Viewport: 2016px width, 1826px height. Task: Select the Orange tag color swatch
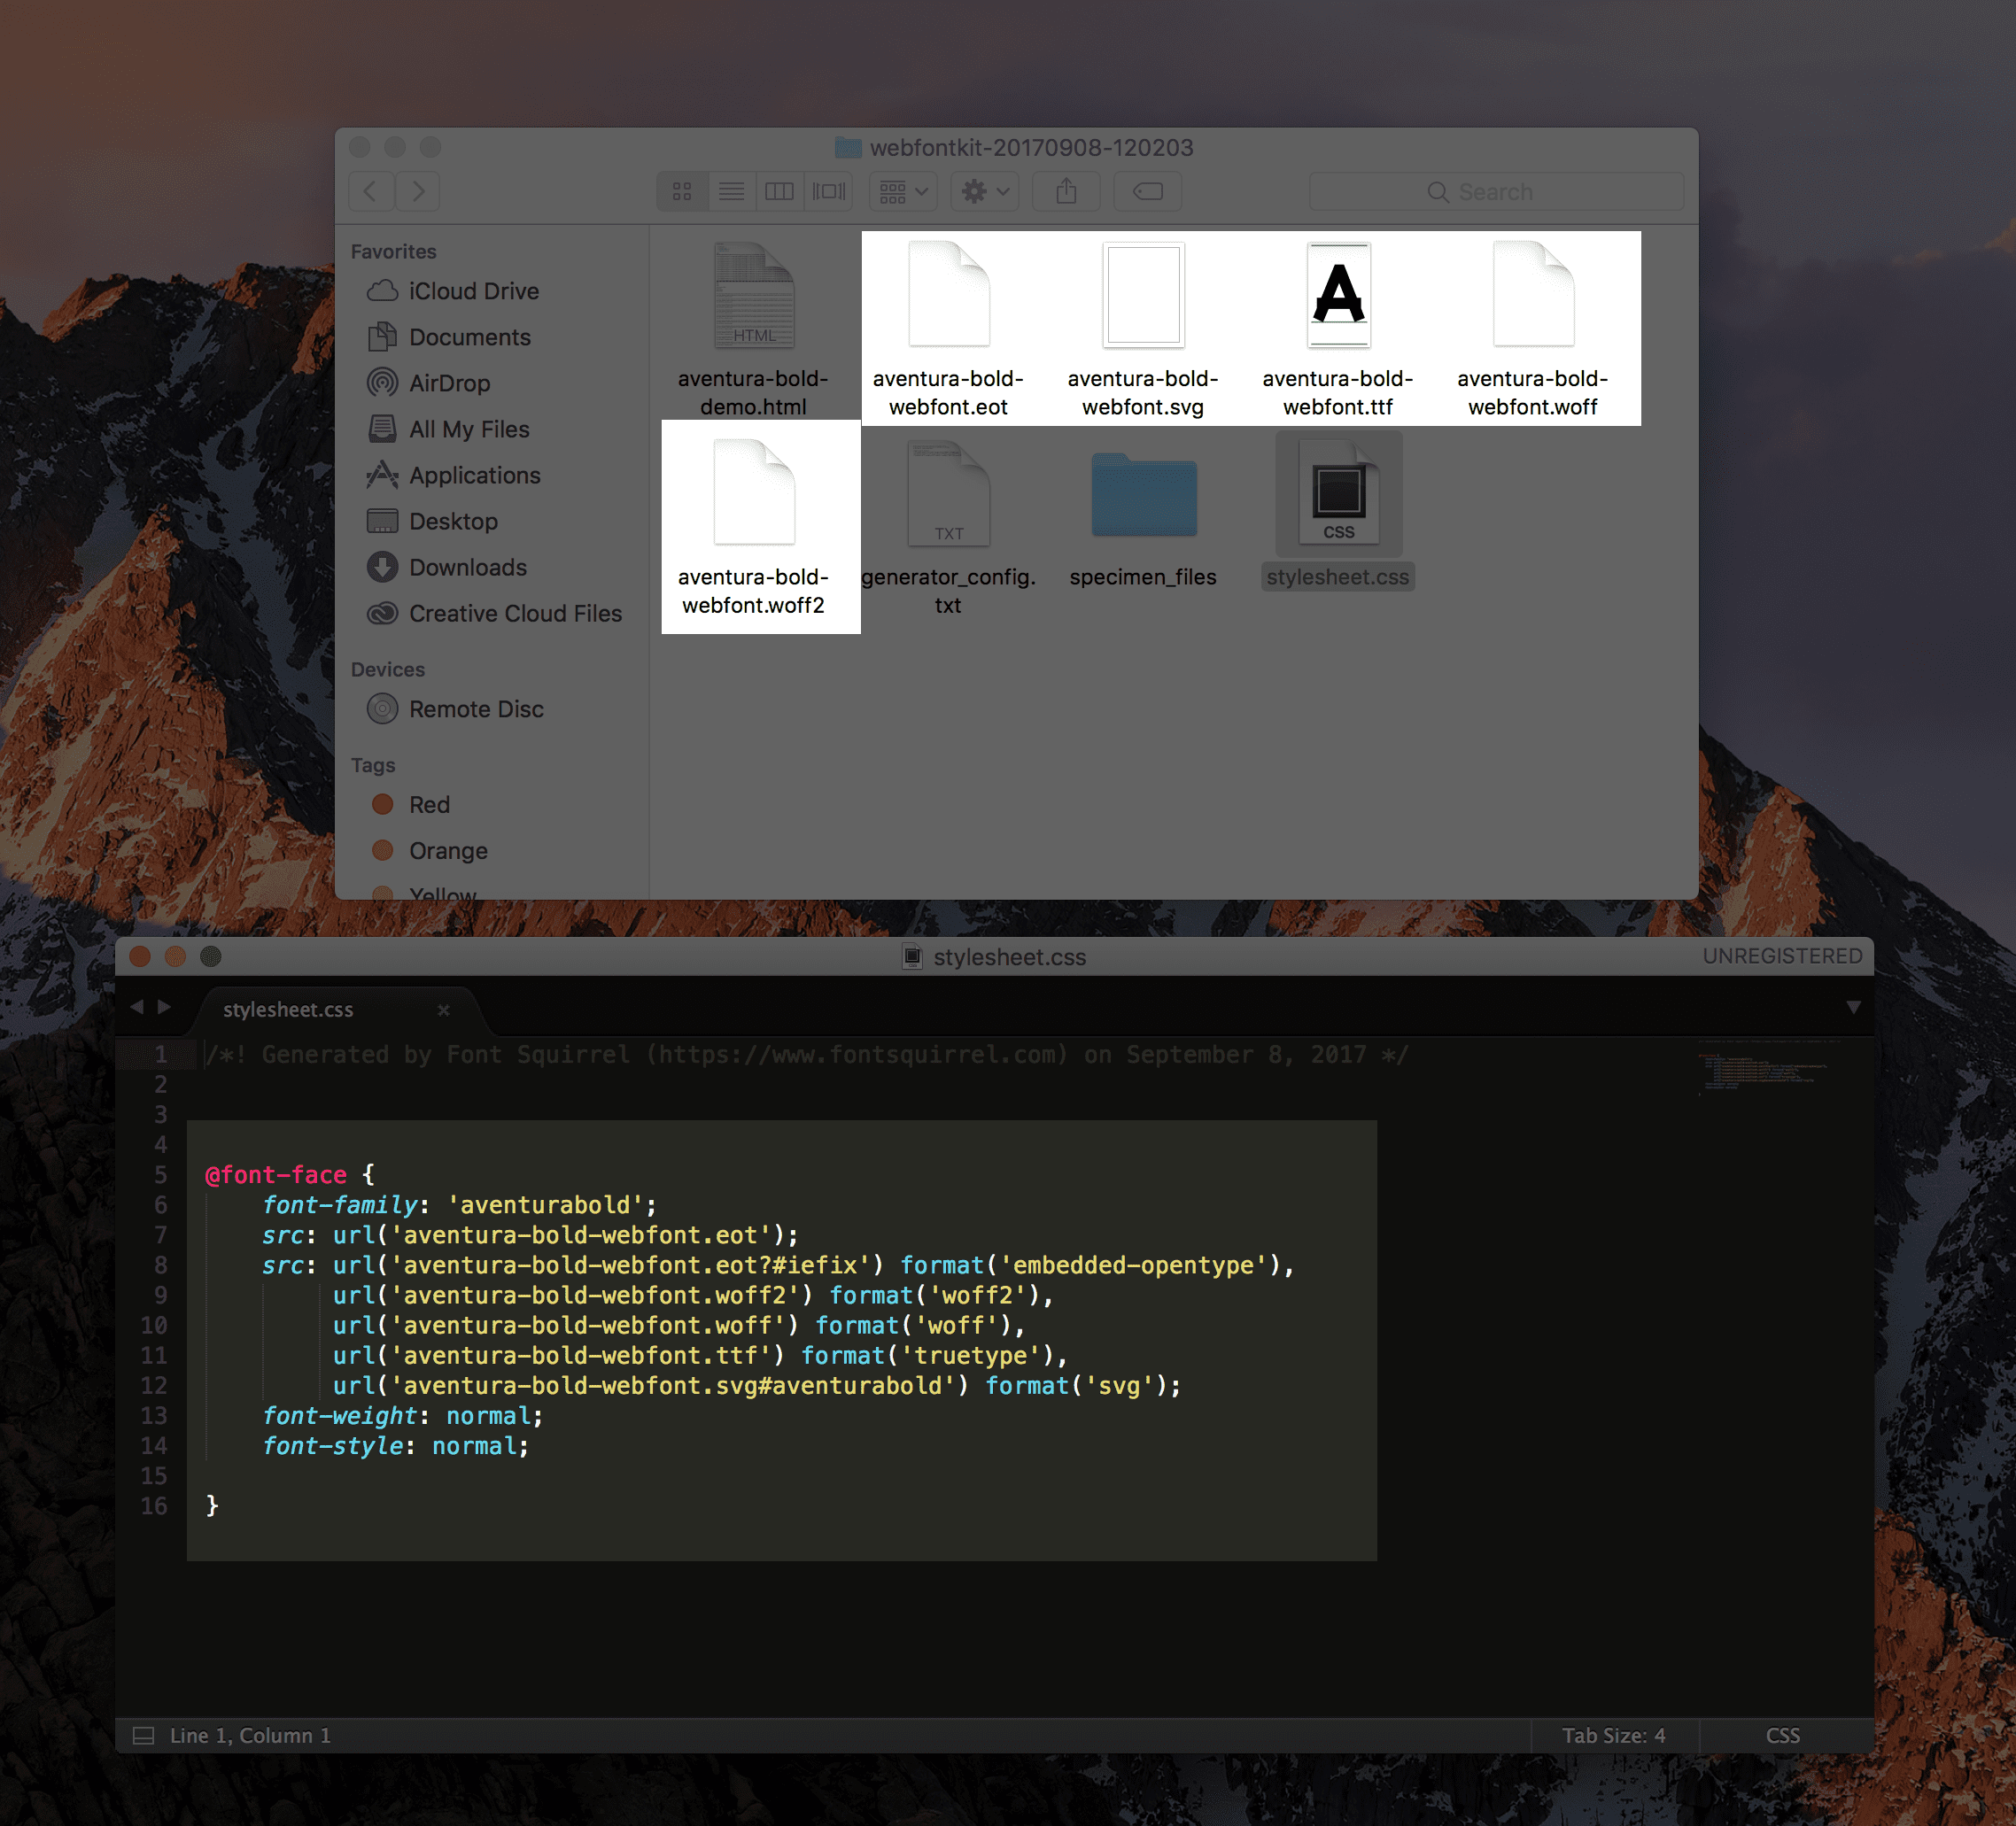click(x=383, y=850)
